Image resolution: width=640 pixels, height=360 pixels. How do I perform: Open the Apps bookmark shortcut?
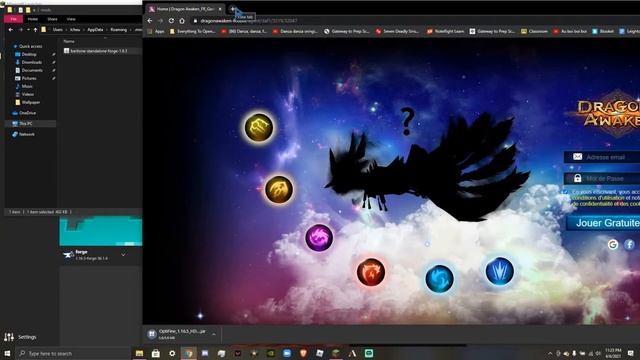(x=156, y=31)
